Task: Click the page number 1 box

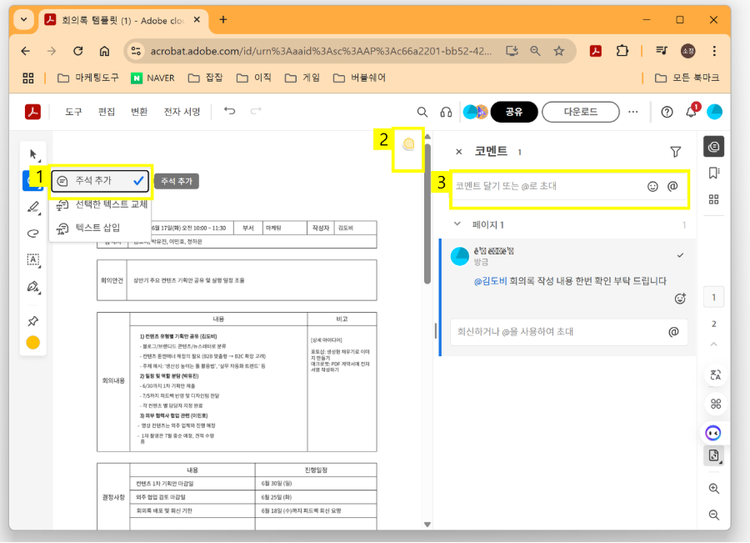Action: (x=713, y=298)
